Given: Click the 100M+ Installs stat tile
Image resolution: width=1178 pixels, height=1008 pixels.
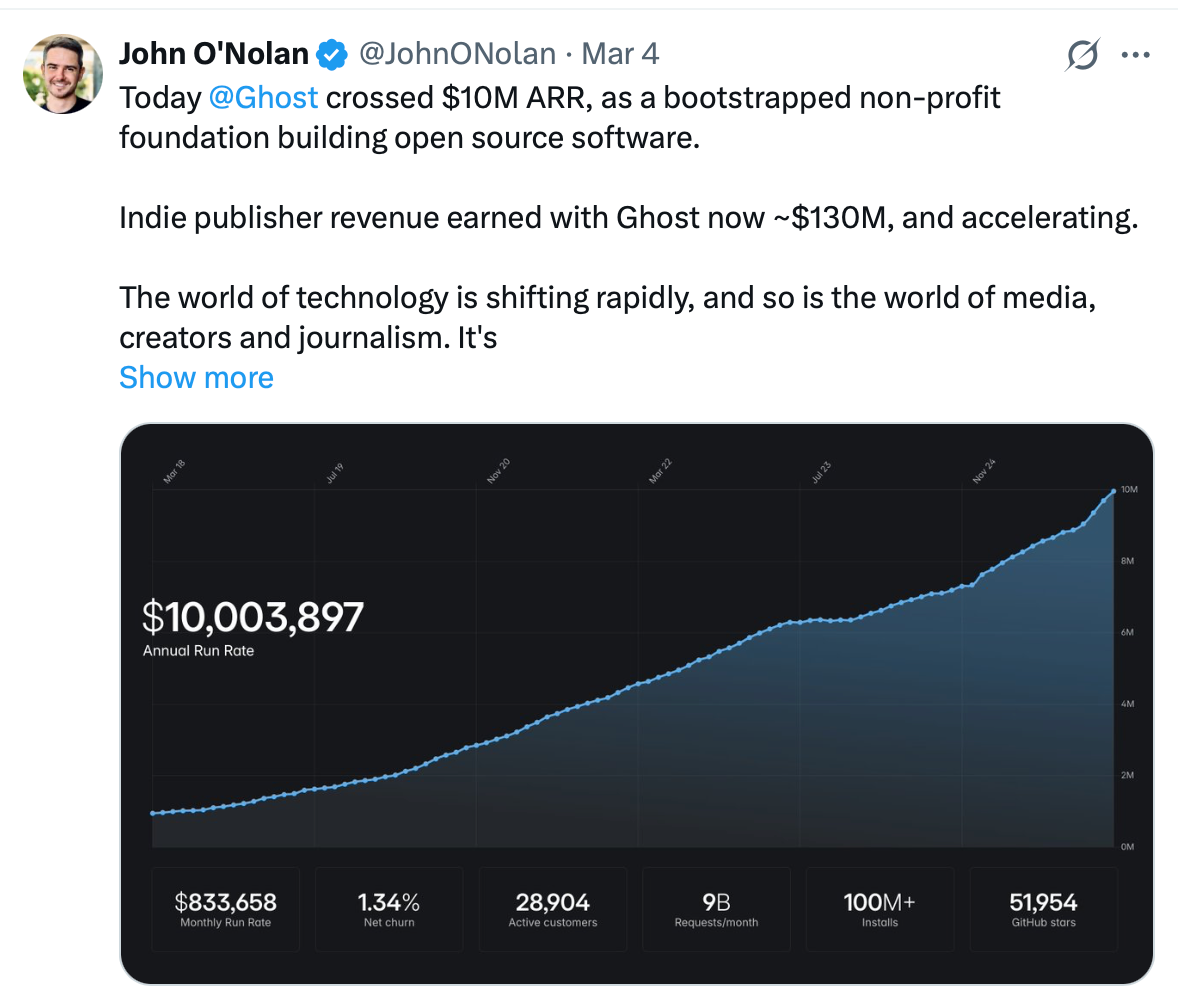Looking at the screenshot, I should point(879,908).
